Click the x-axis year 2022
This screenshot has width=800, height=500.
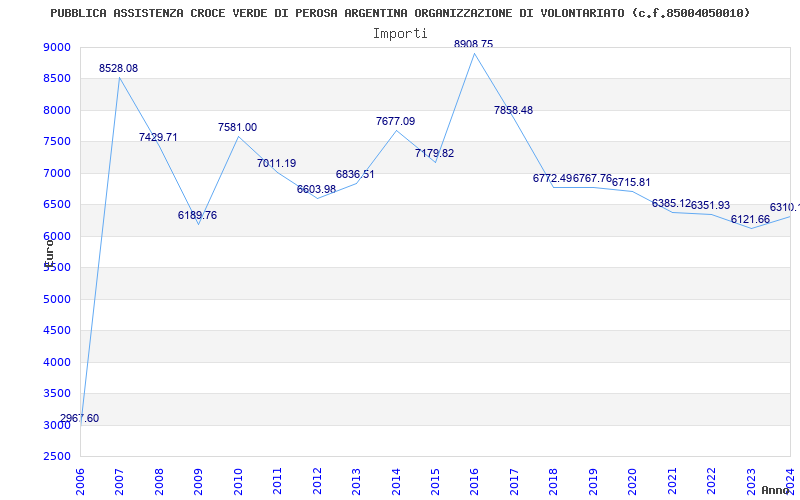(x=712, y=481)
